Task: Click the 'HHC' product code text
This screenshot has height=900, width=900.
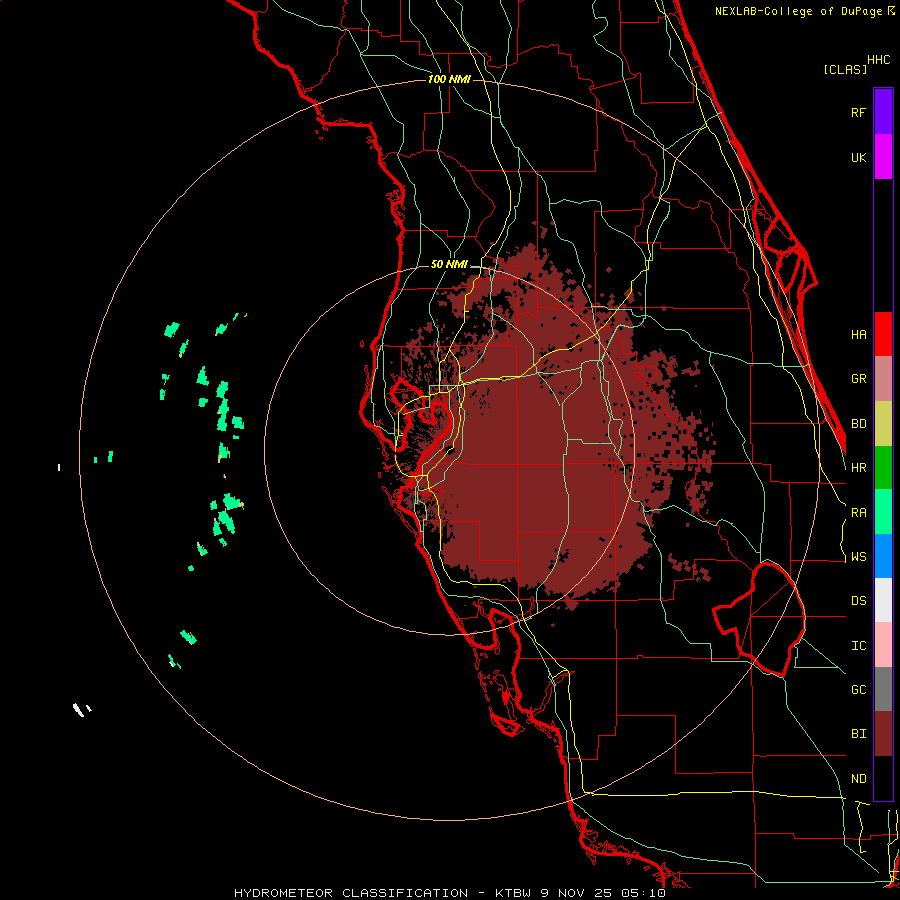Action: pos(879,60)
